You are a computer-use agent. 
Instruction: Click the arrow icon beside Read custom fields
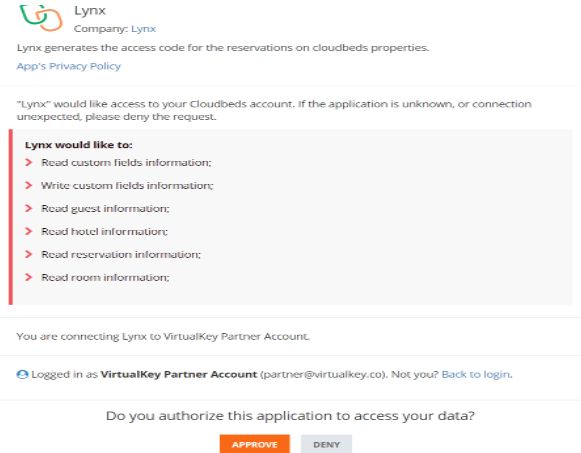[29, 162]
